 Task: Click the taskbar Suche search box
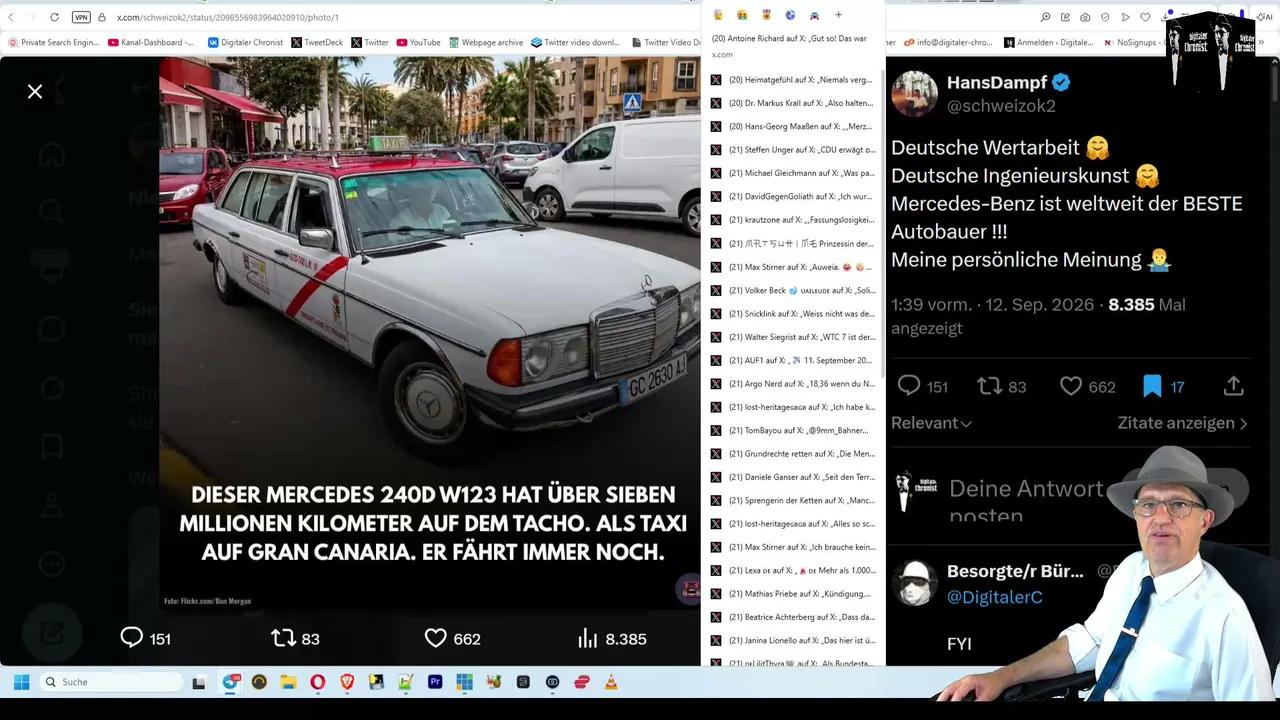(x=110, y=682)
